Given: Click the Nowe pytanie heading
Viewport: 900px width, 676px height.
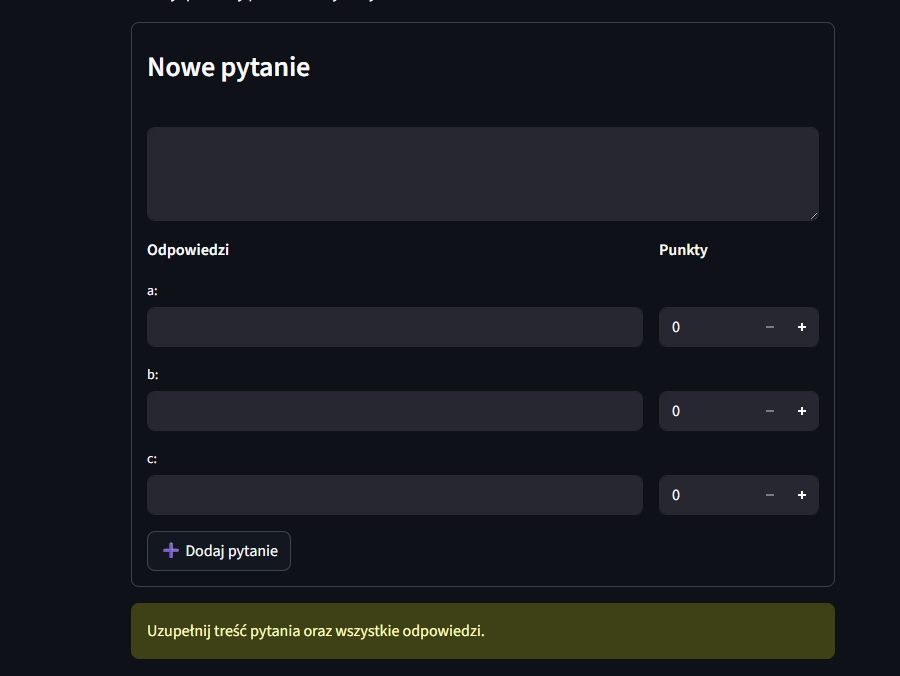Looking at the screenshot, I should click(229, 67).
